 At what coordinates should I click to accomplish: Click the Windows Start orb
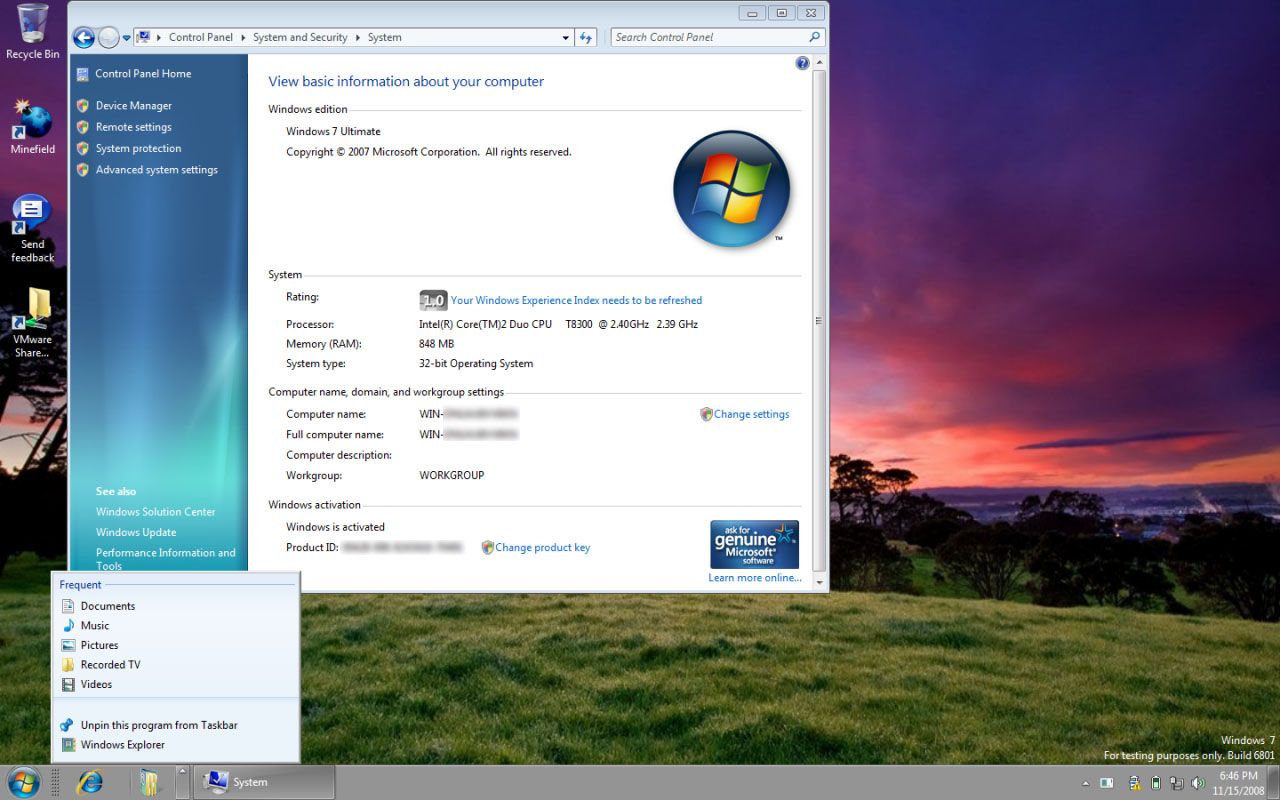click(x=22, y=782)
